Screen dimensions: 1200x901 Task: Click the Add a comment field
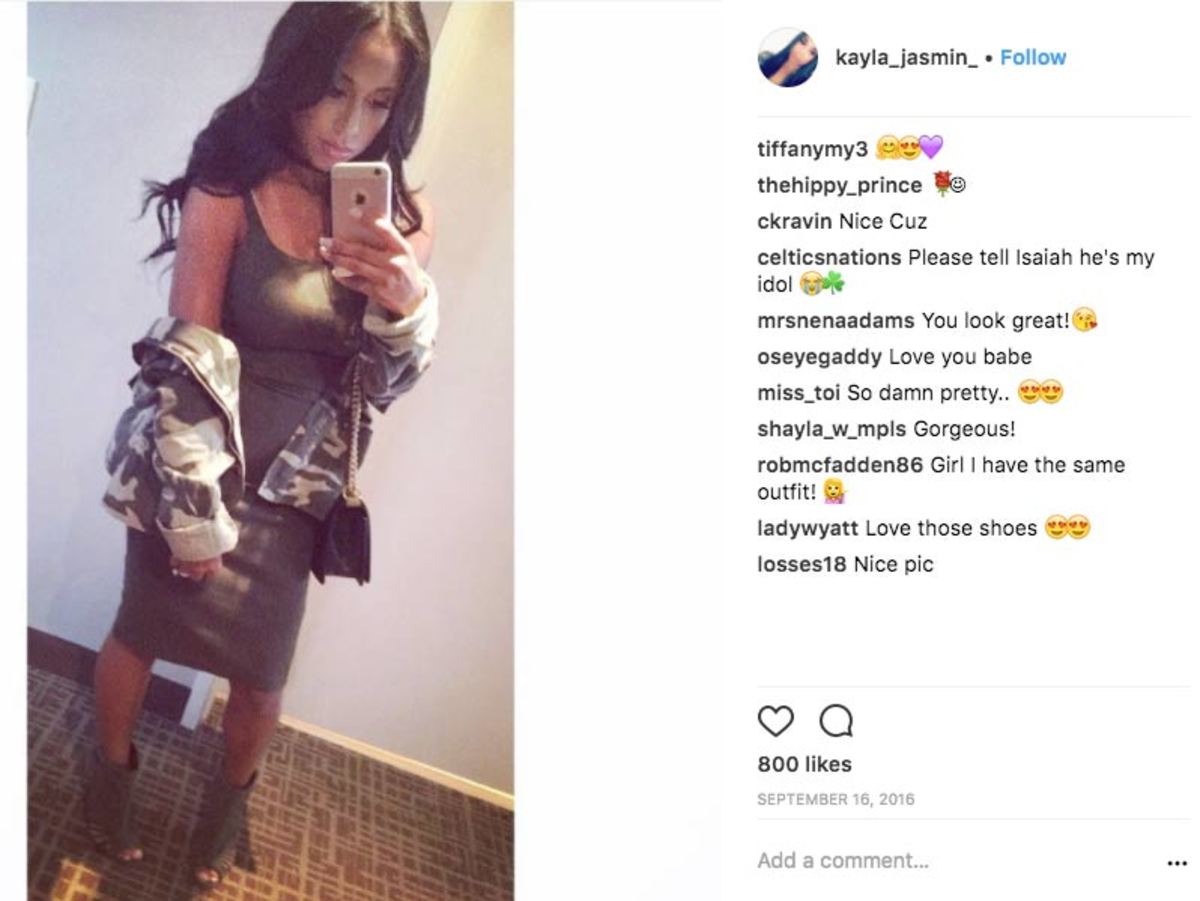coord(950,860)
